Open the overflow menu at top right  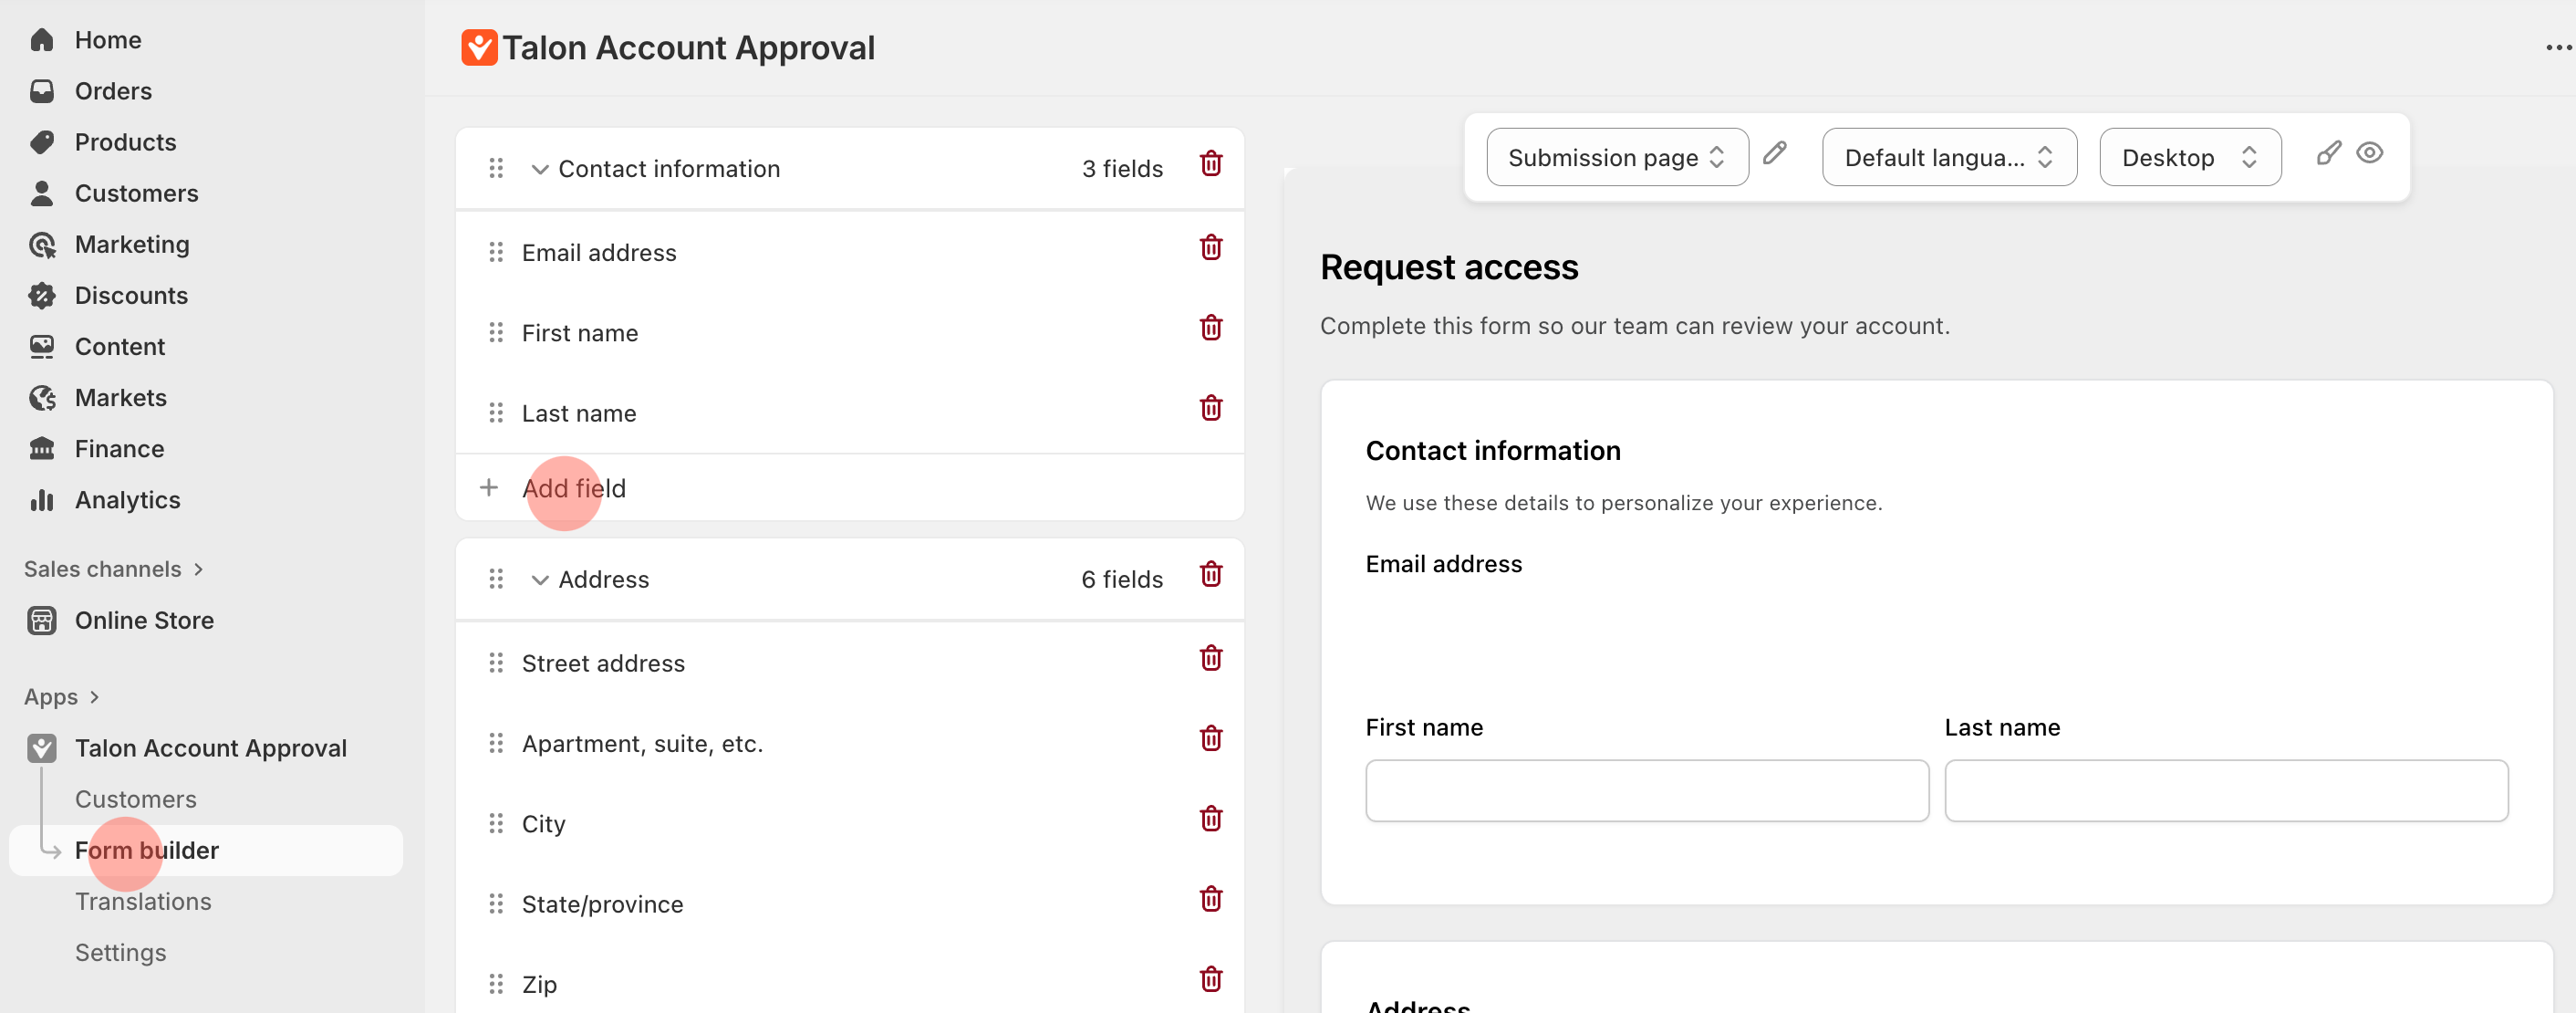click(2557, 47)
